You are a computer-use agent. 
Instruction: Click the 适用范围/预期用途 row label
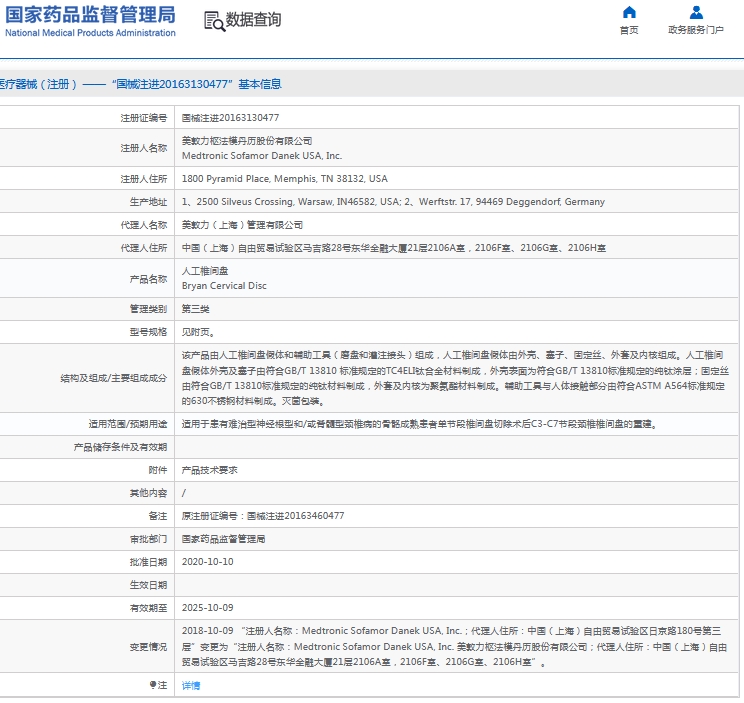coord(128,424)
